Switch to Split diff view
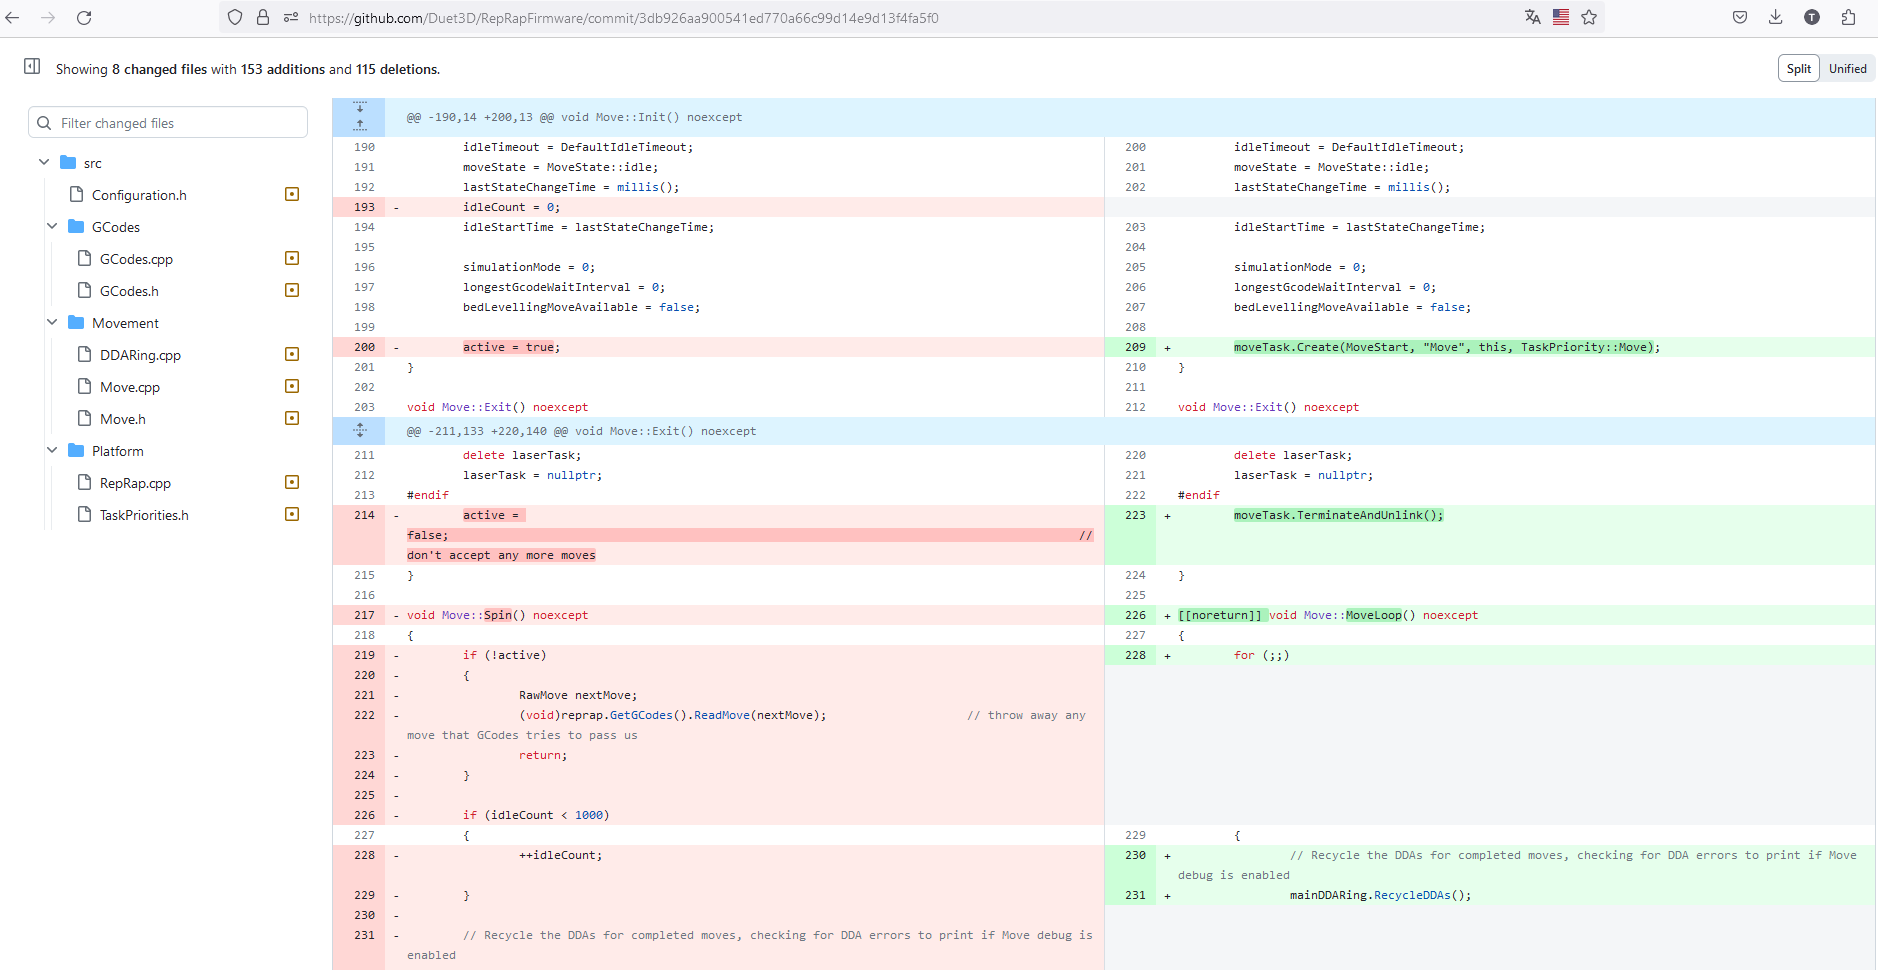The width and height of the screenshot is (1878, 970). (1798, 68)
